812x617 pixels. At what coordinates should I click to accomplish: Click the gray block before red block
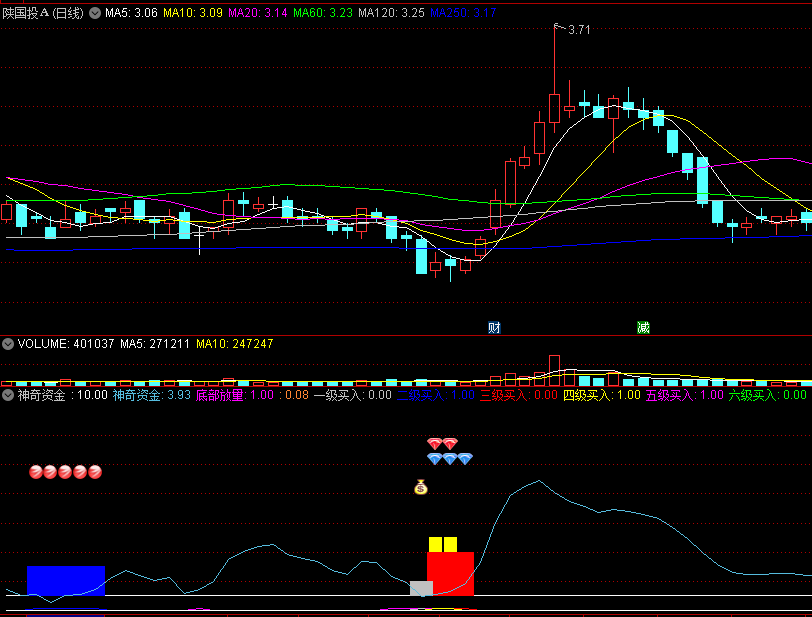point(422,588)
